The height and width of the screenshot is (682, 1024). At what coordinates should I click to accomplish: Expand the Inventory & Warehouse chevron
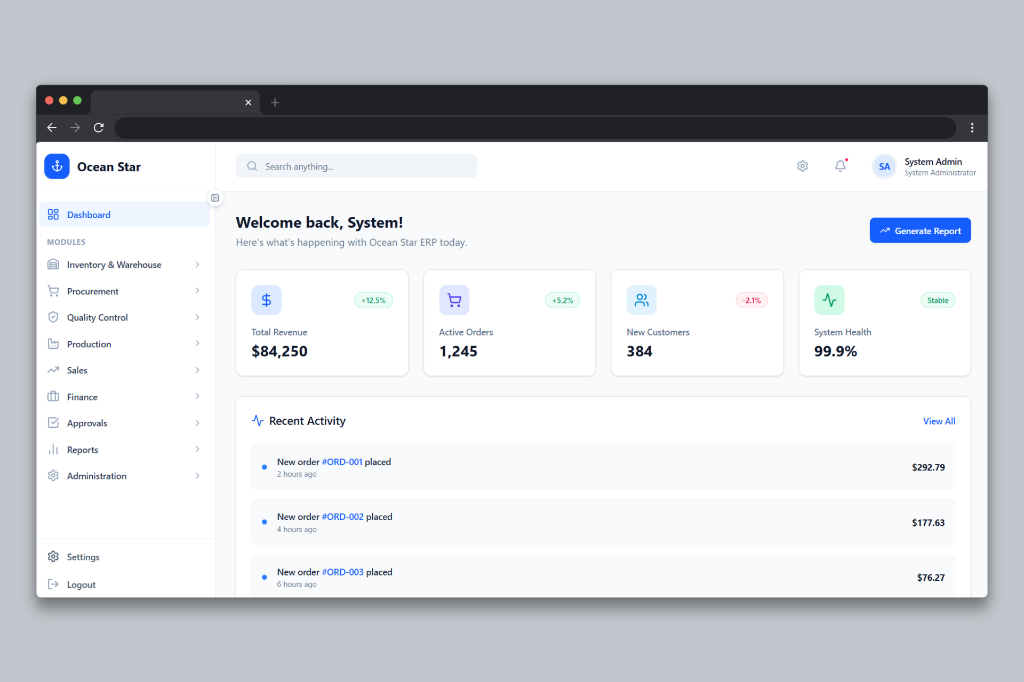(197, 265)
